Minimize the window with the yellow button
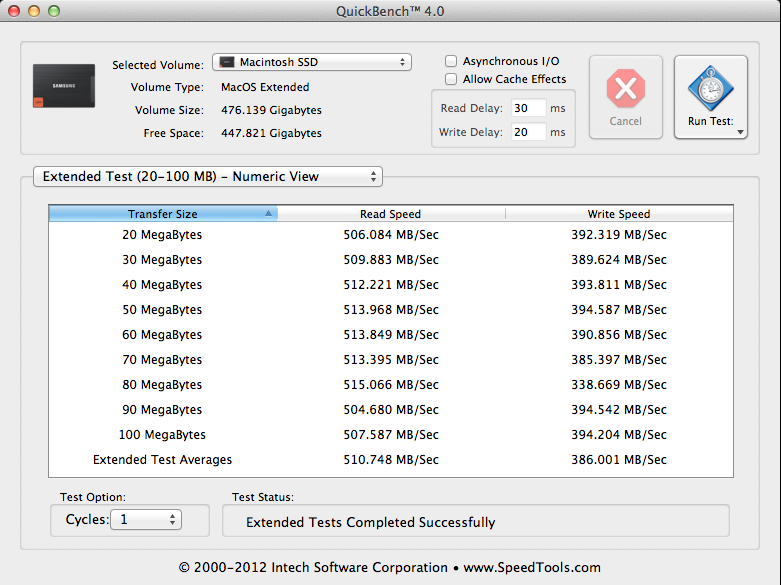Screen dimensions: 781x585 [34, 11]
